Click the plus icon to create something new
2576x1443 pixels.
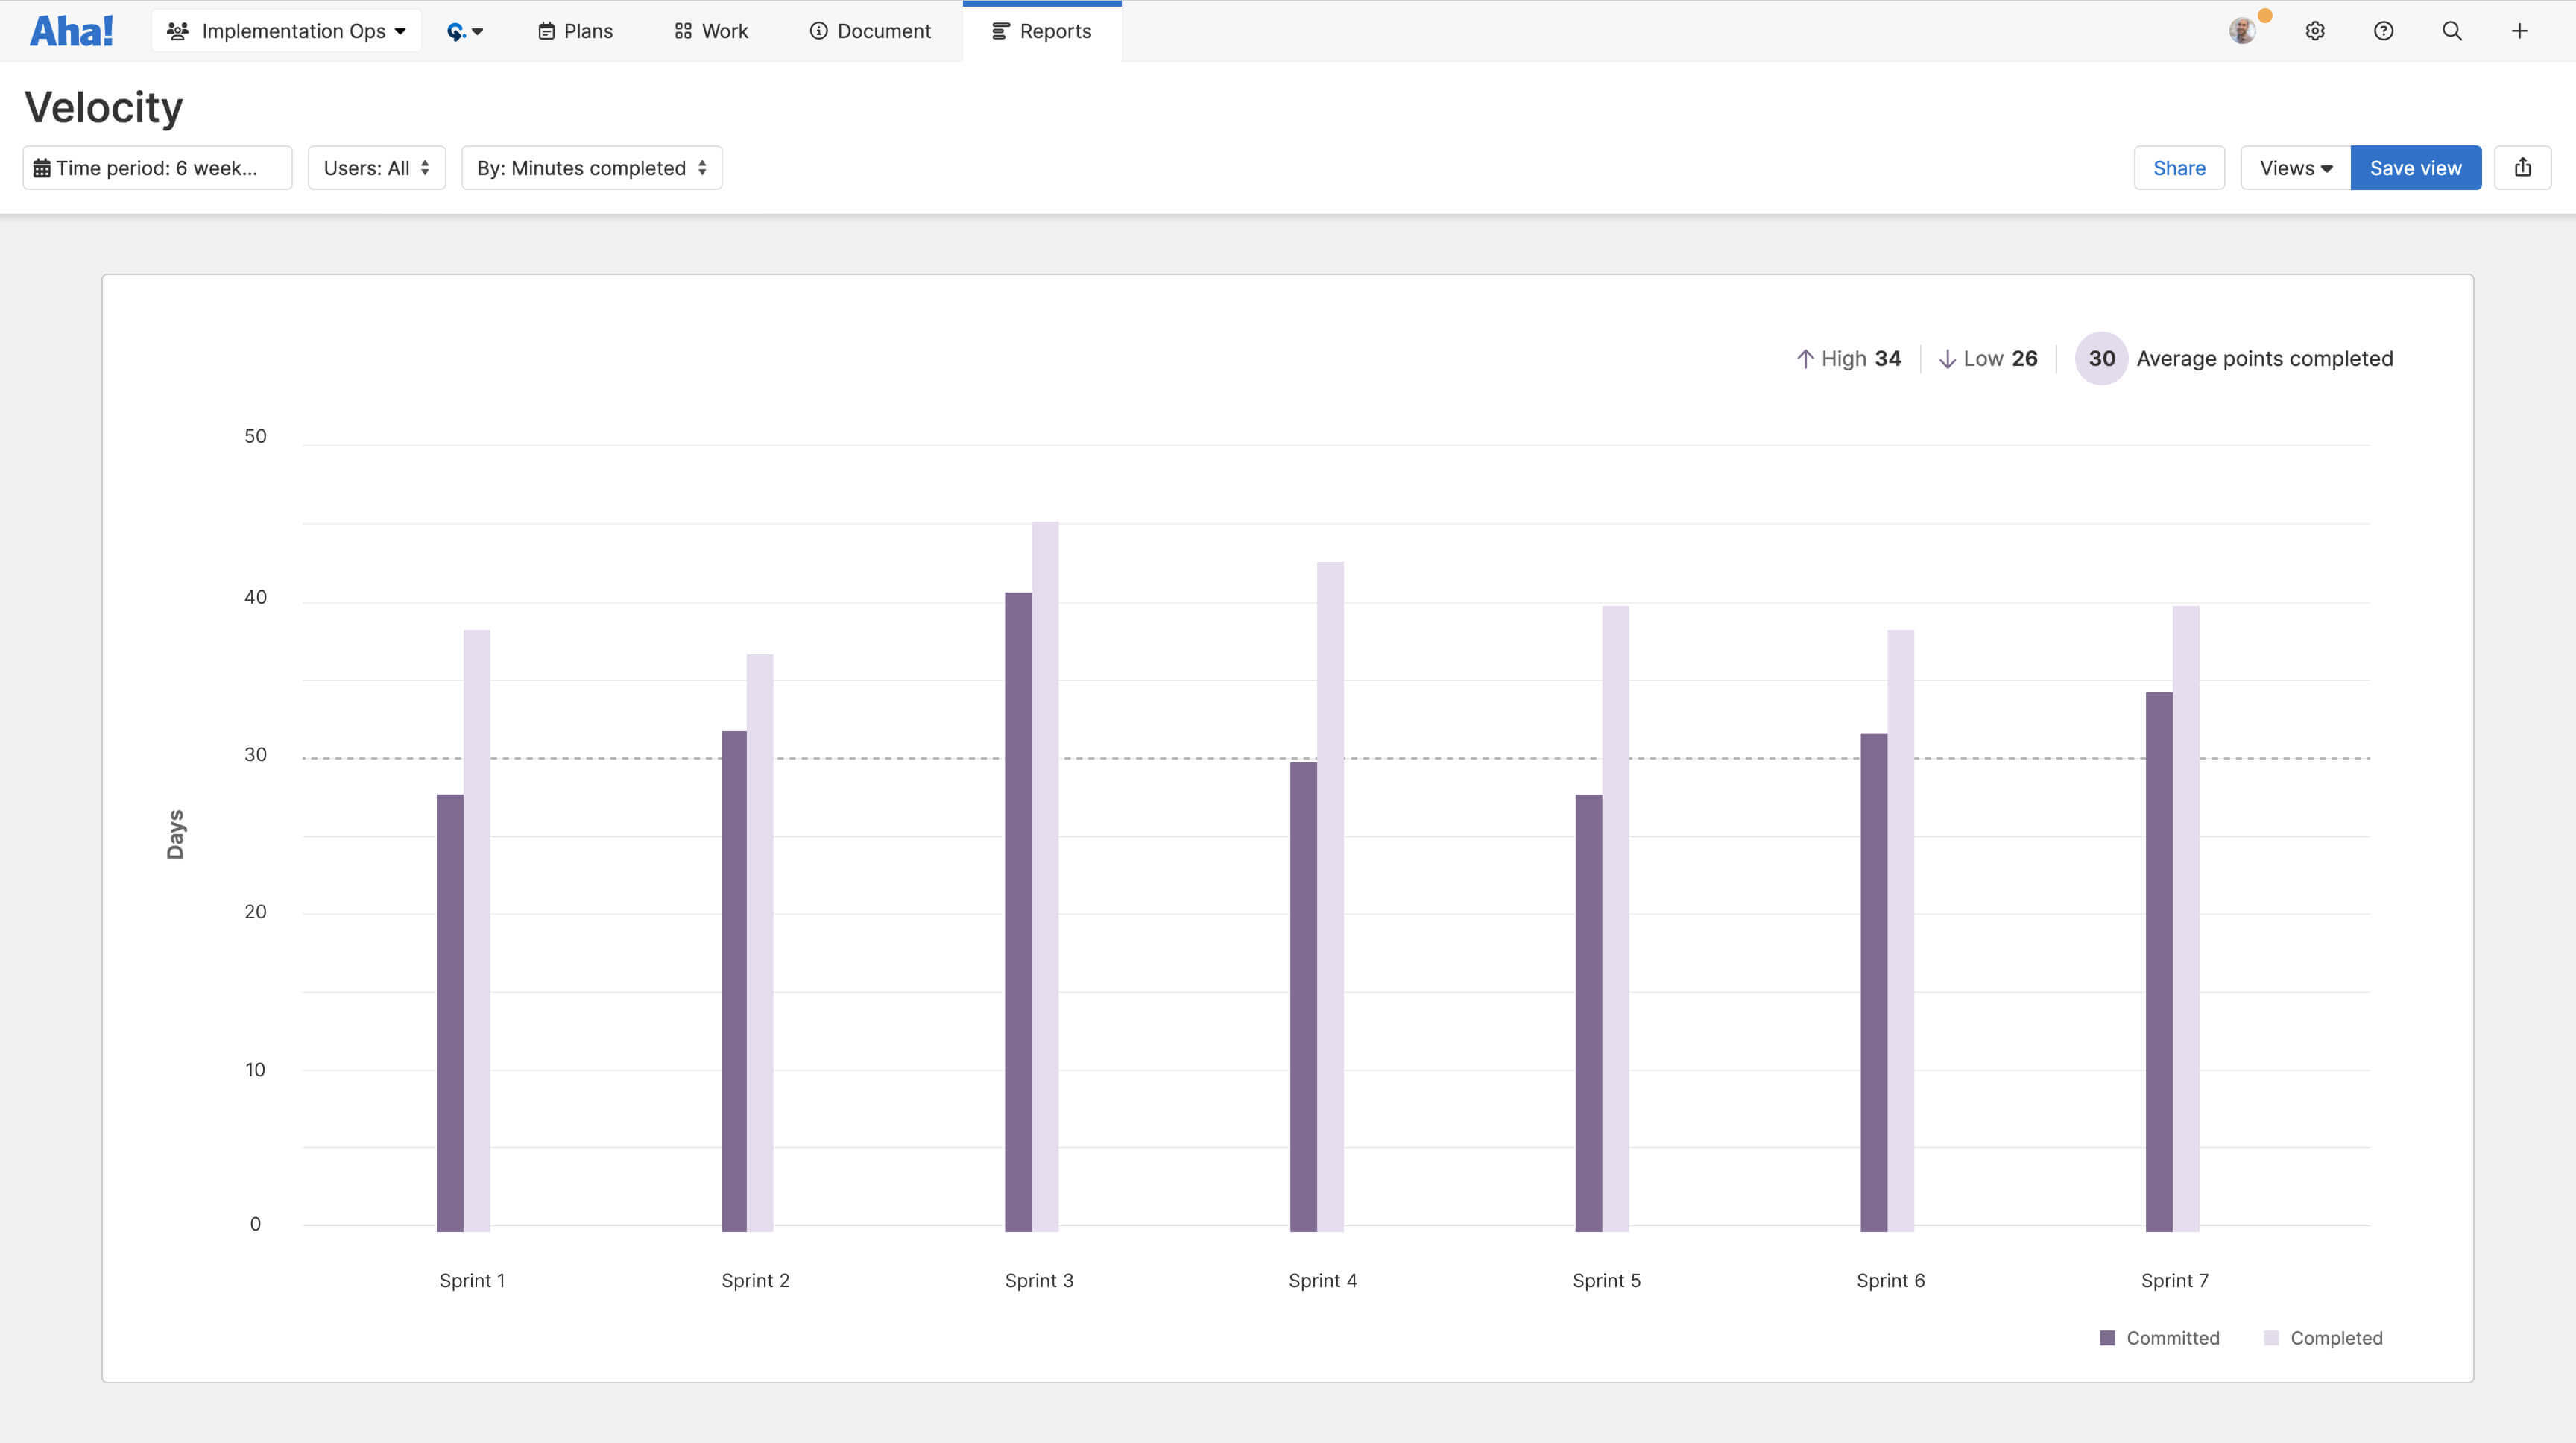(2518, 31)
